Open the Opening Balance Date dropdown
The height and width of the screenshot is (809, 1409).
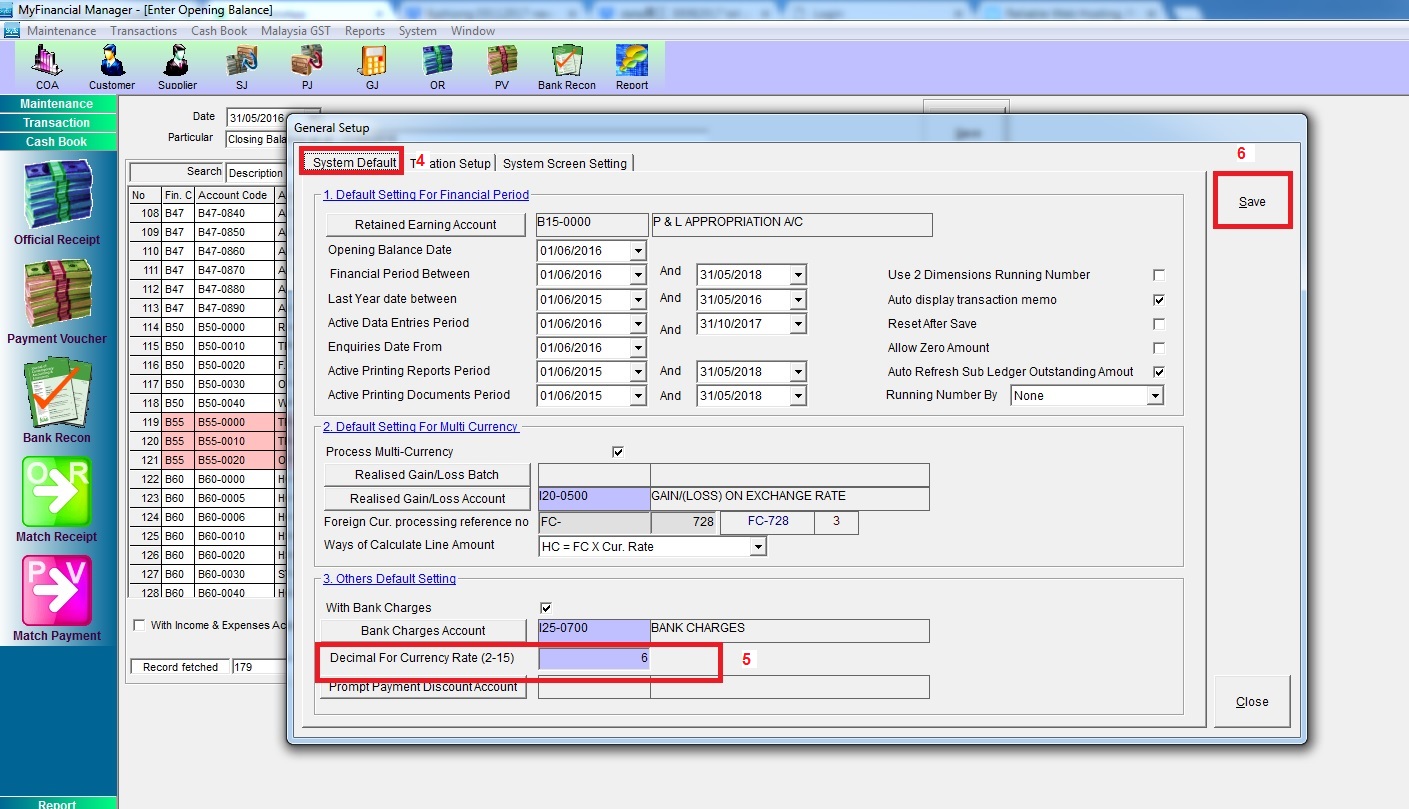pyautogui.click(x=638, y=251)
